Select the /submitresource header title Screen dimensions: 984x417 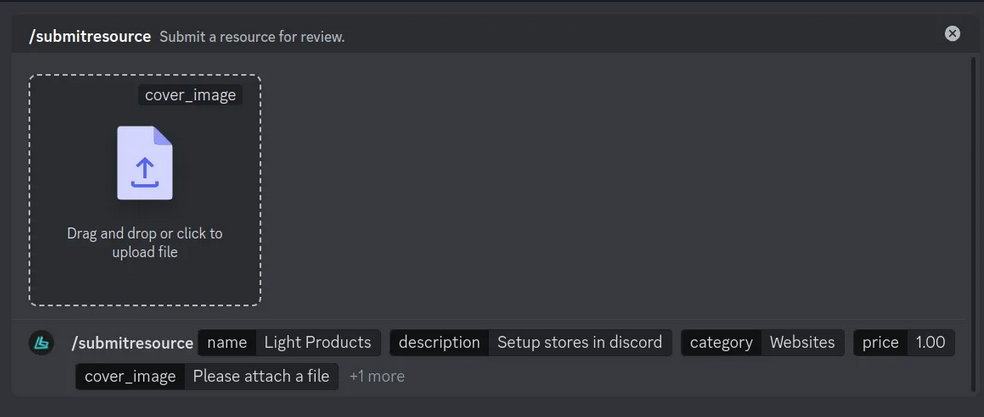(x=90, y=36)
